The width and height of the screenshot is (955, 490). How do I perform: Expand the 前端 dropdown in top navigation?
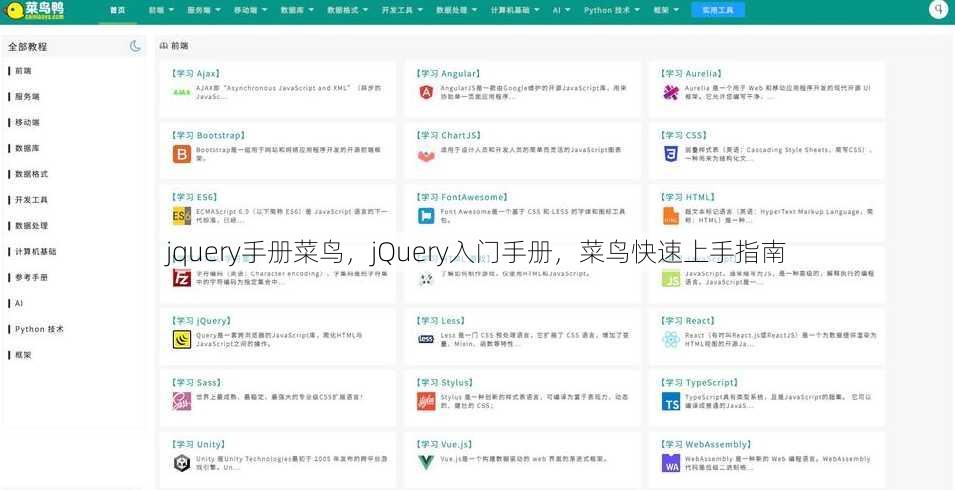(161, 10)
